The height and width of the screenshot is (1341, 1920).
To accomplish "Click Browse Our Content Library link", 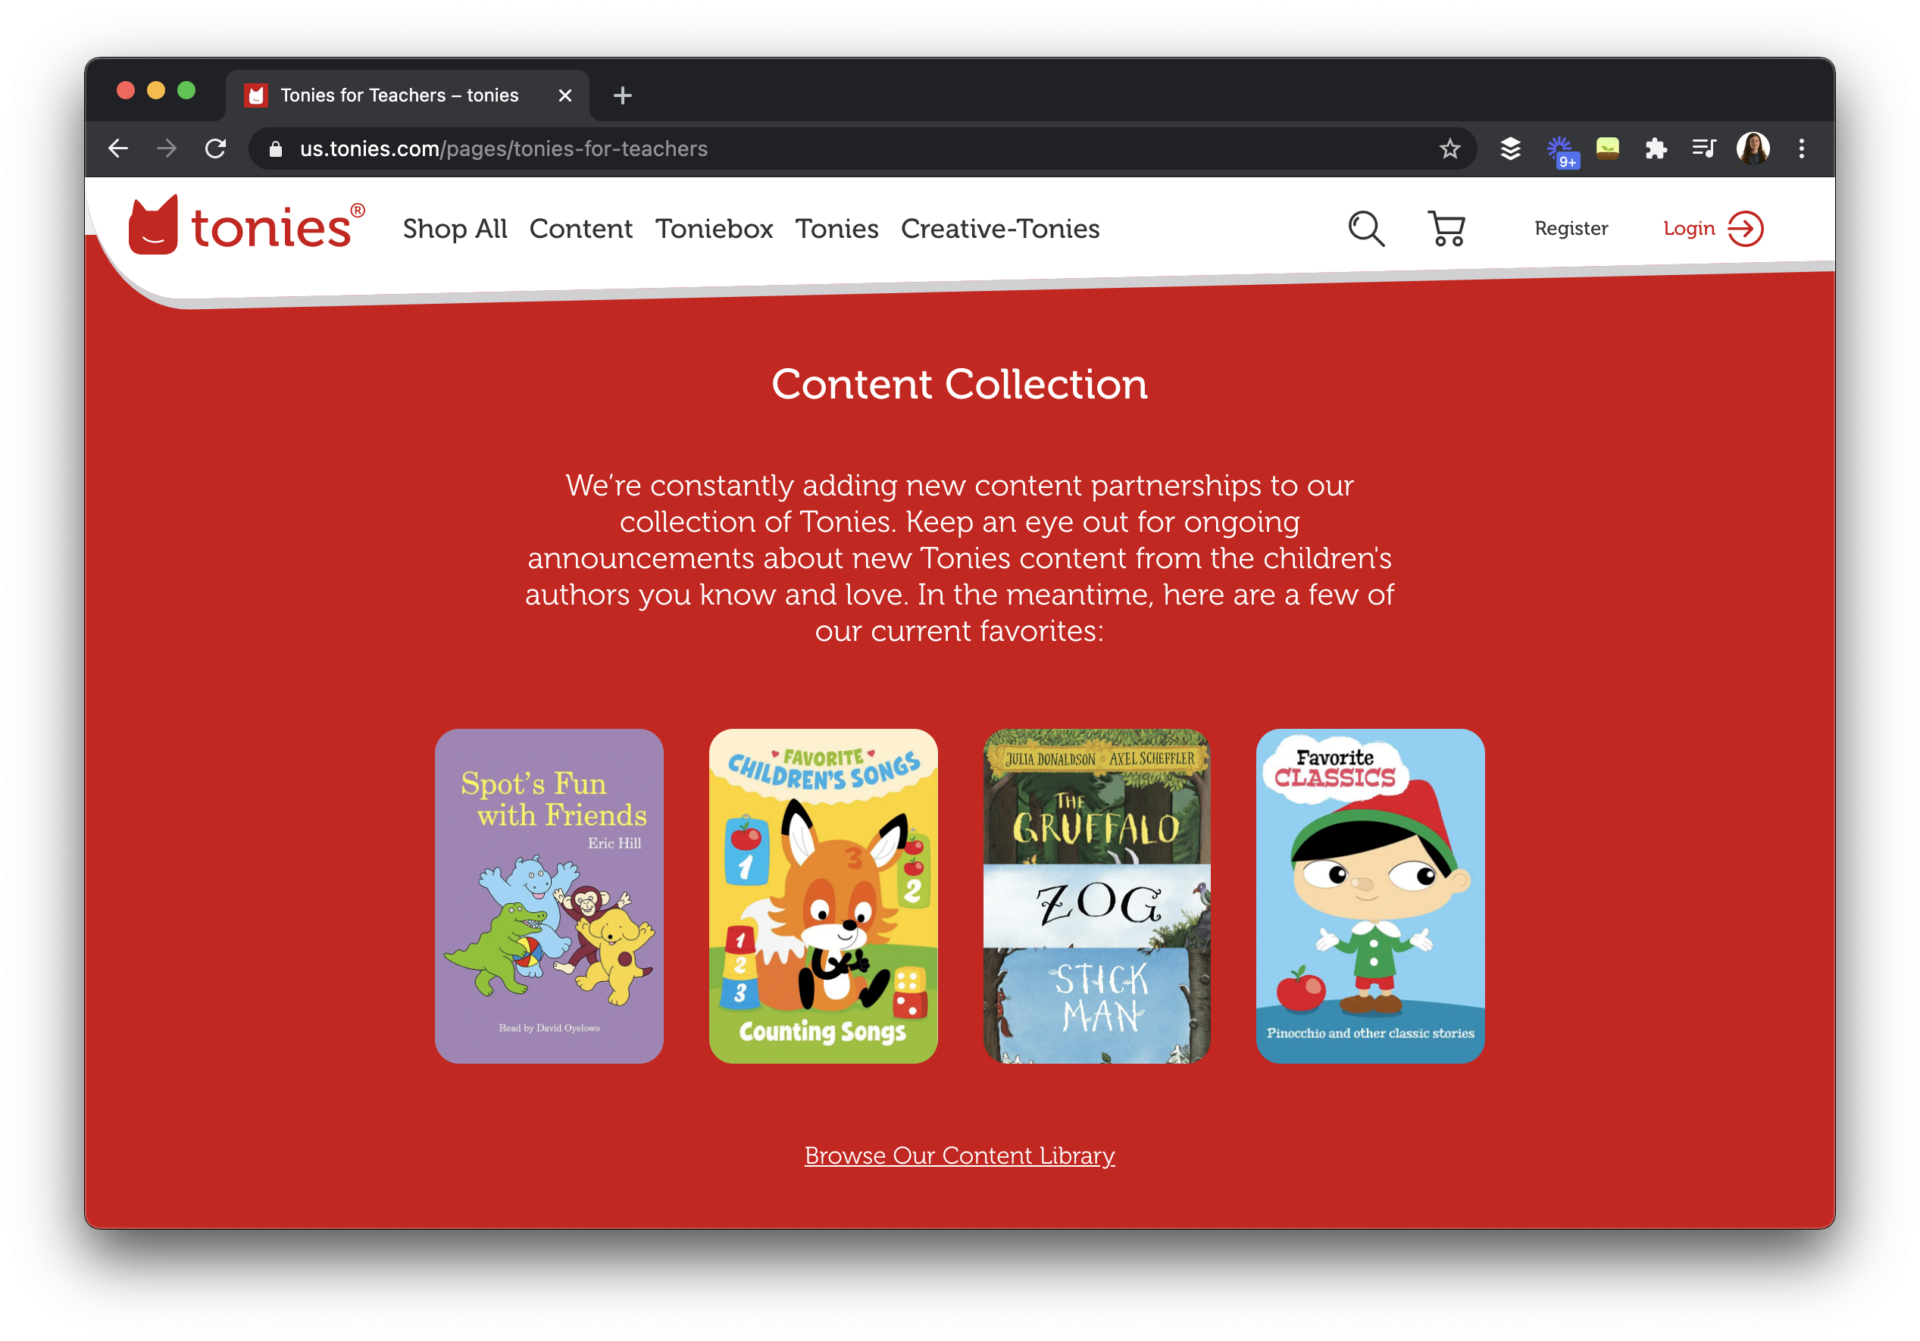I will 959,1155.
